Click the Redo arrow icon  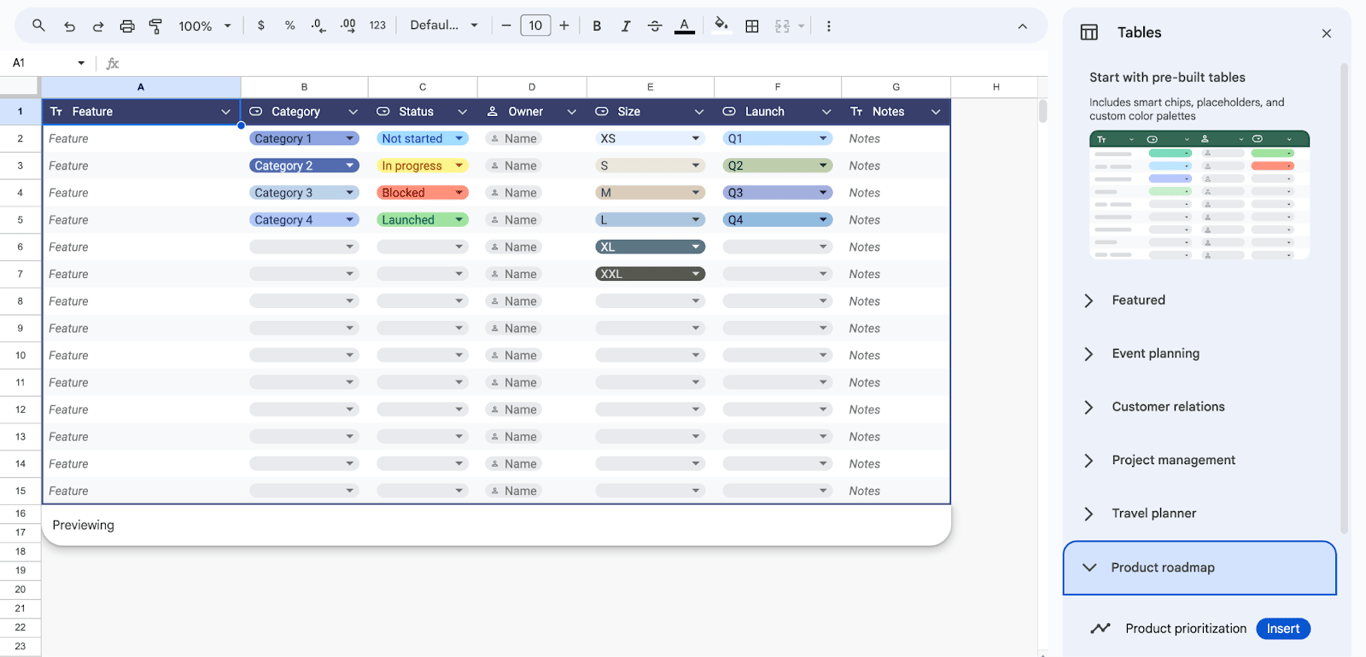(98, 26)
